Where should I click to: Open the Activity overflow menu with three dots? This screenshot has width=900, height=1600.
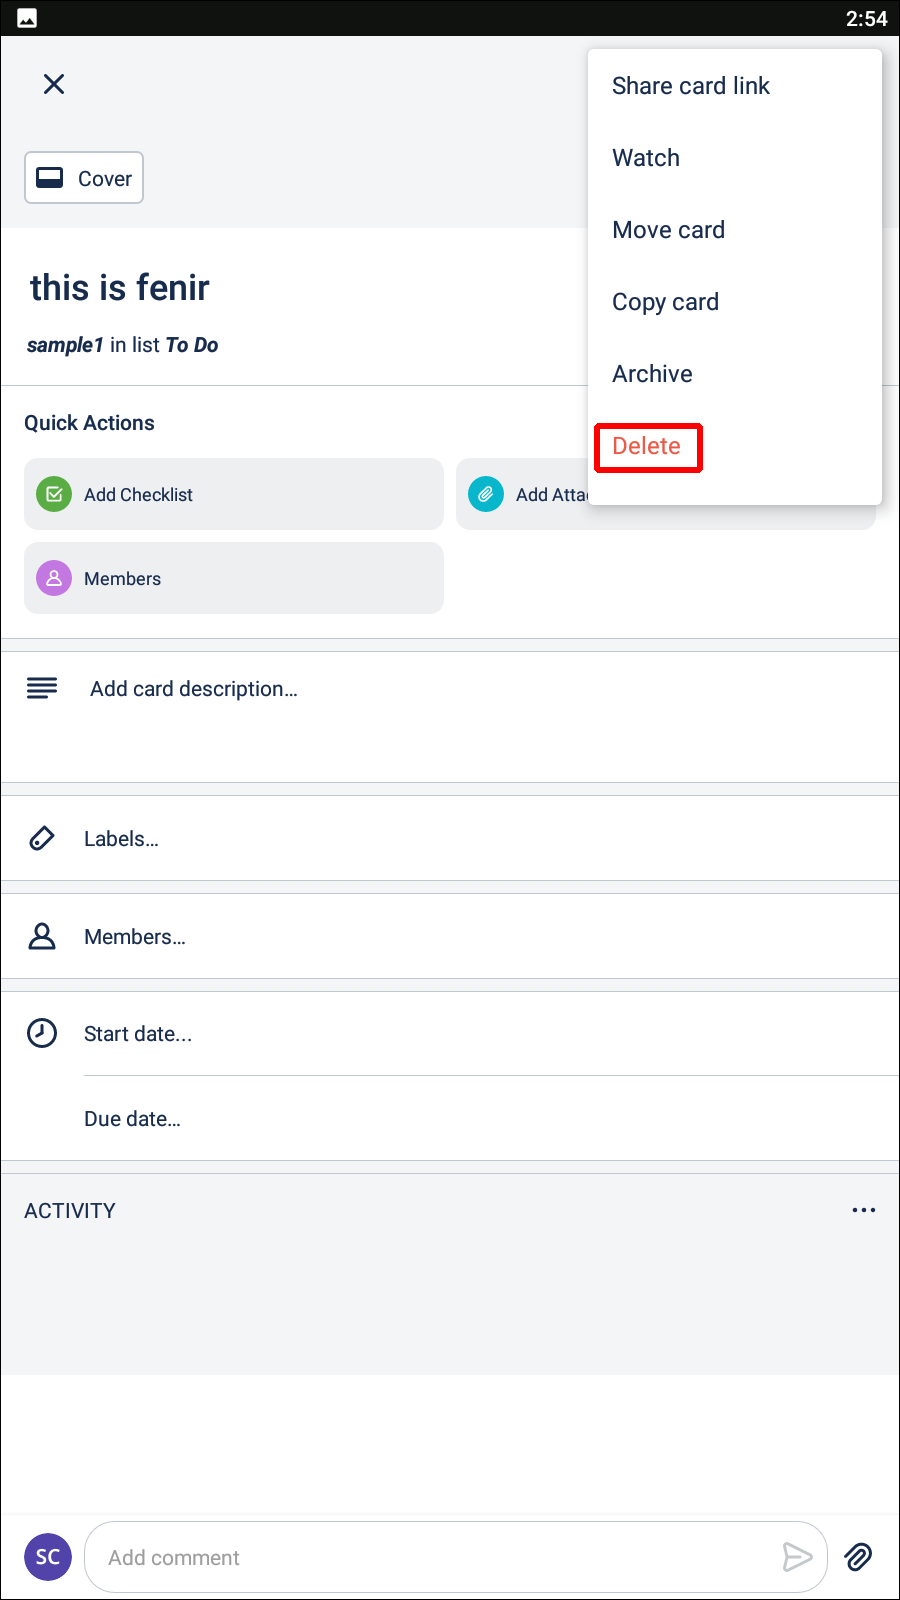(x=863, y=1210)
